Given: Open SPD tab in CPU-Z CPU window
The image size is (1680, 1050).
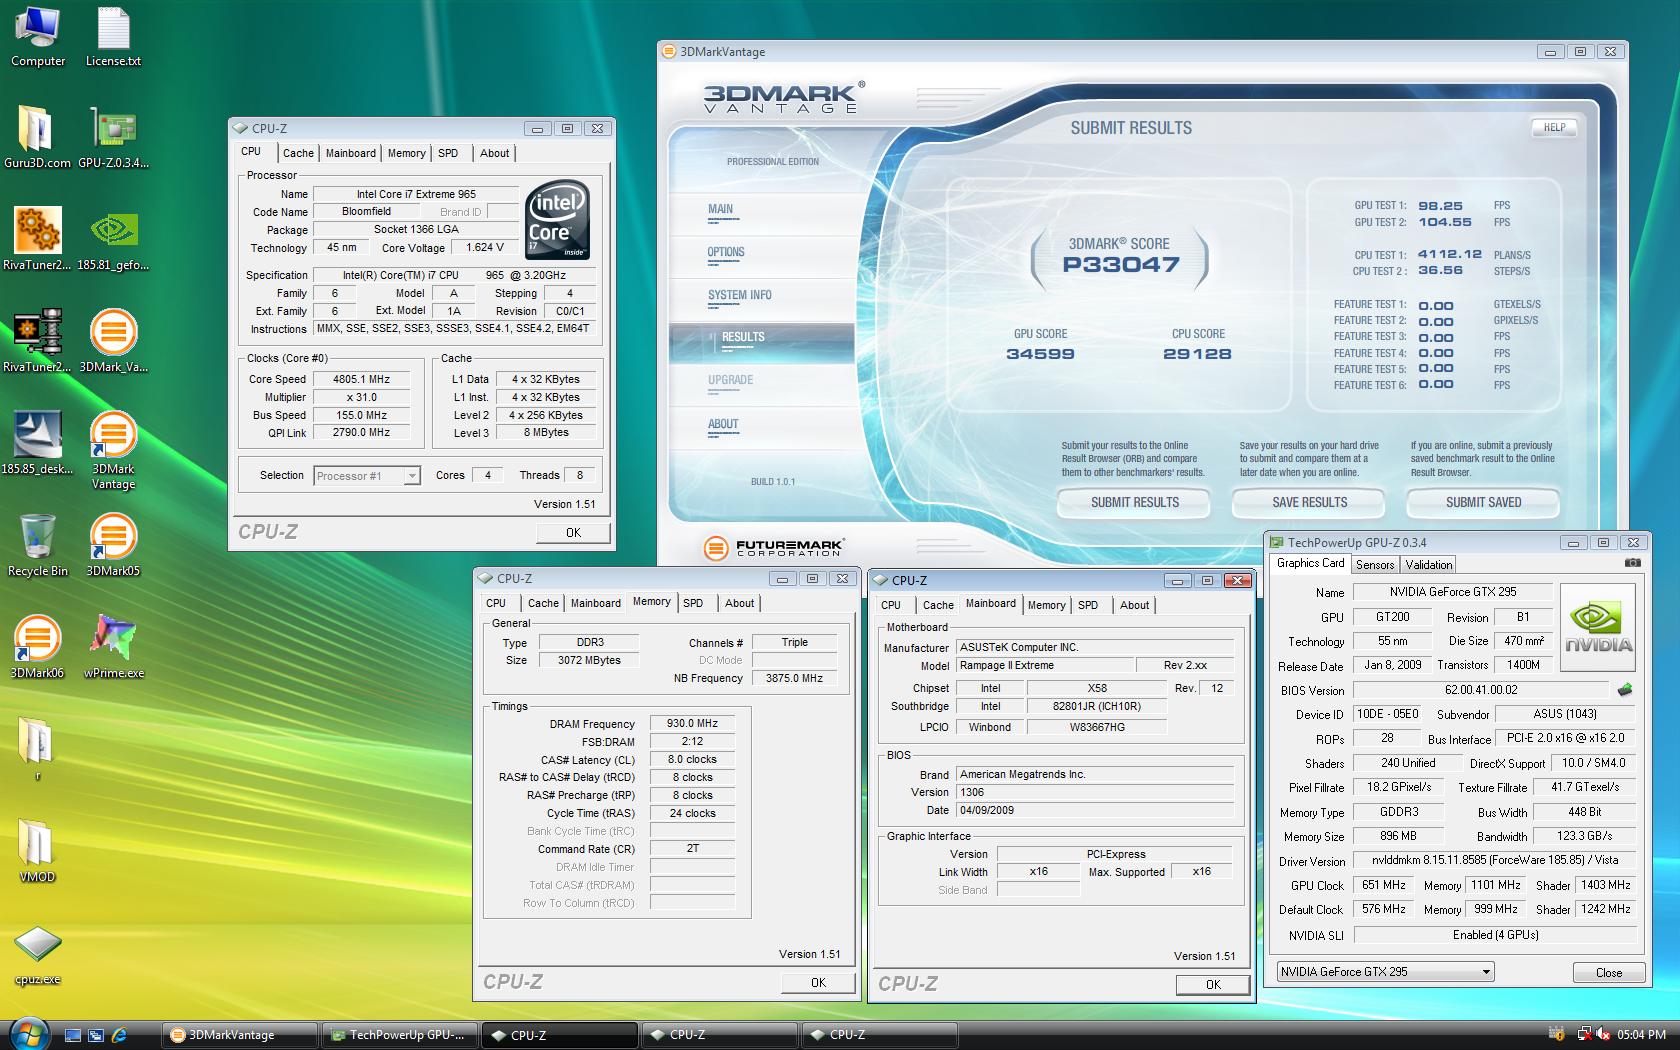Looking at the screenshot, I should point(448,153).
